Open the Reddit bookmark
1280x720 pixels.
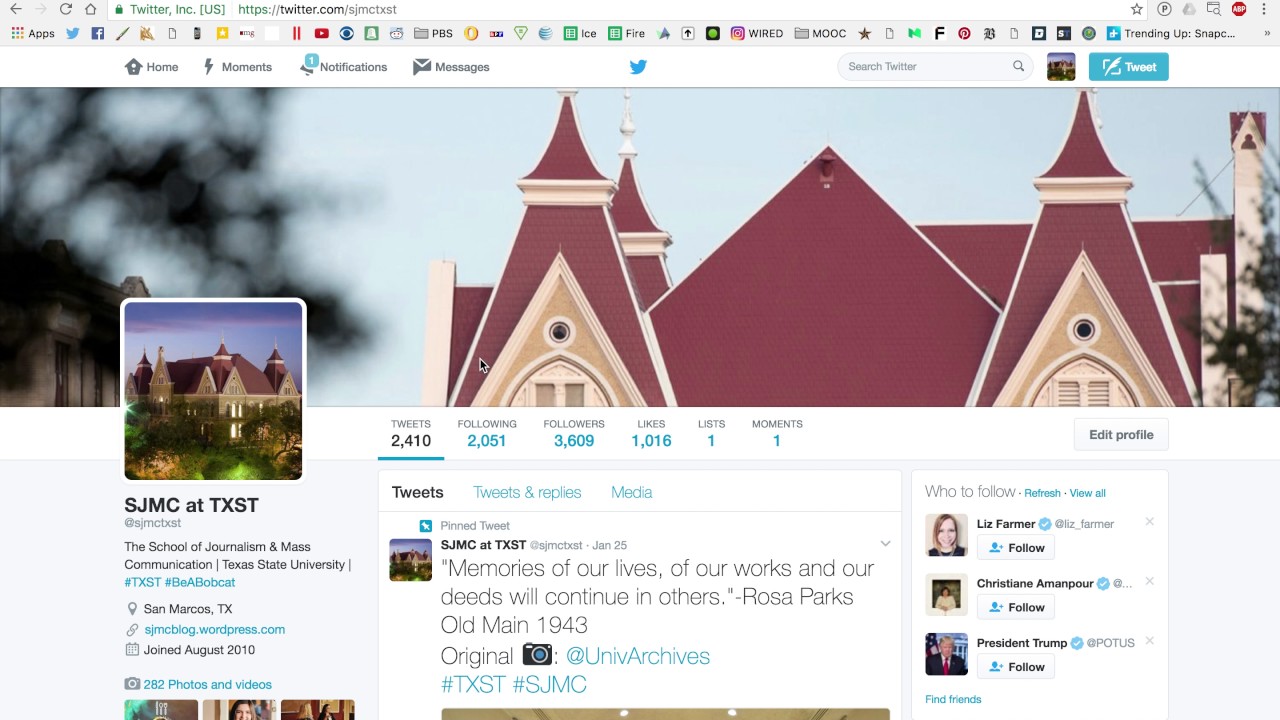coord(396,33)
